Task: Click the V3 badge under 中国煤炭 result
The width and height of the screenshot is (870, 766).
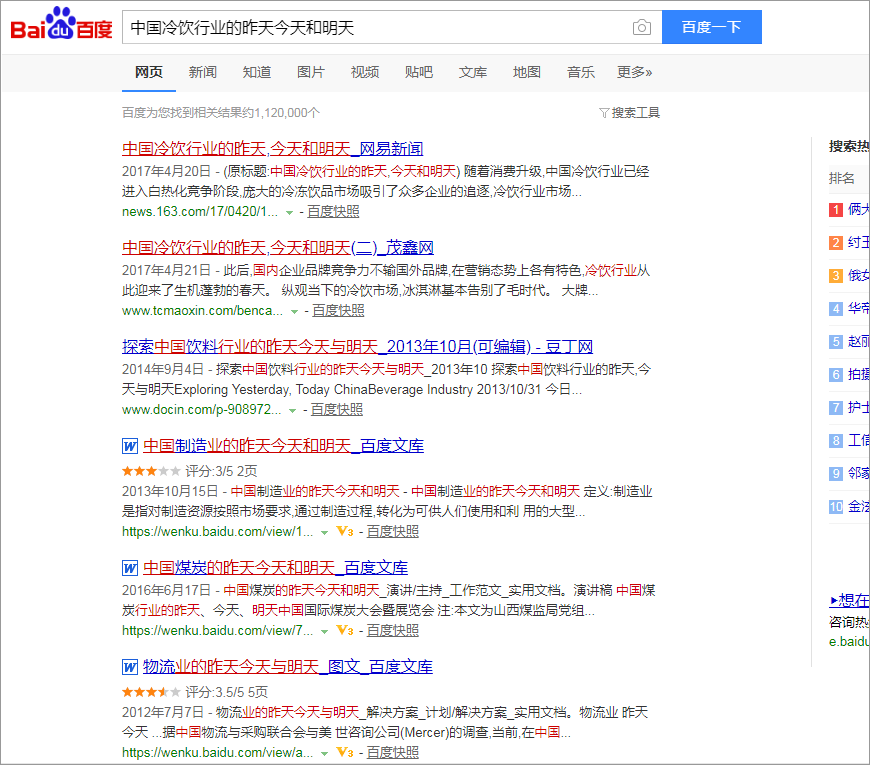Action: point(344,630)
